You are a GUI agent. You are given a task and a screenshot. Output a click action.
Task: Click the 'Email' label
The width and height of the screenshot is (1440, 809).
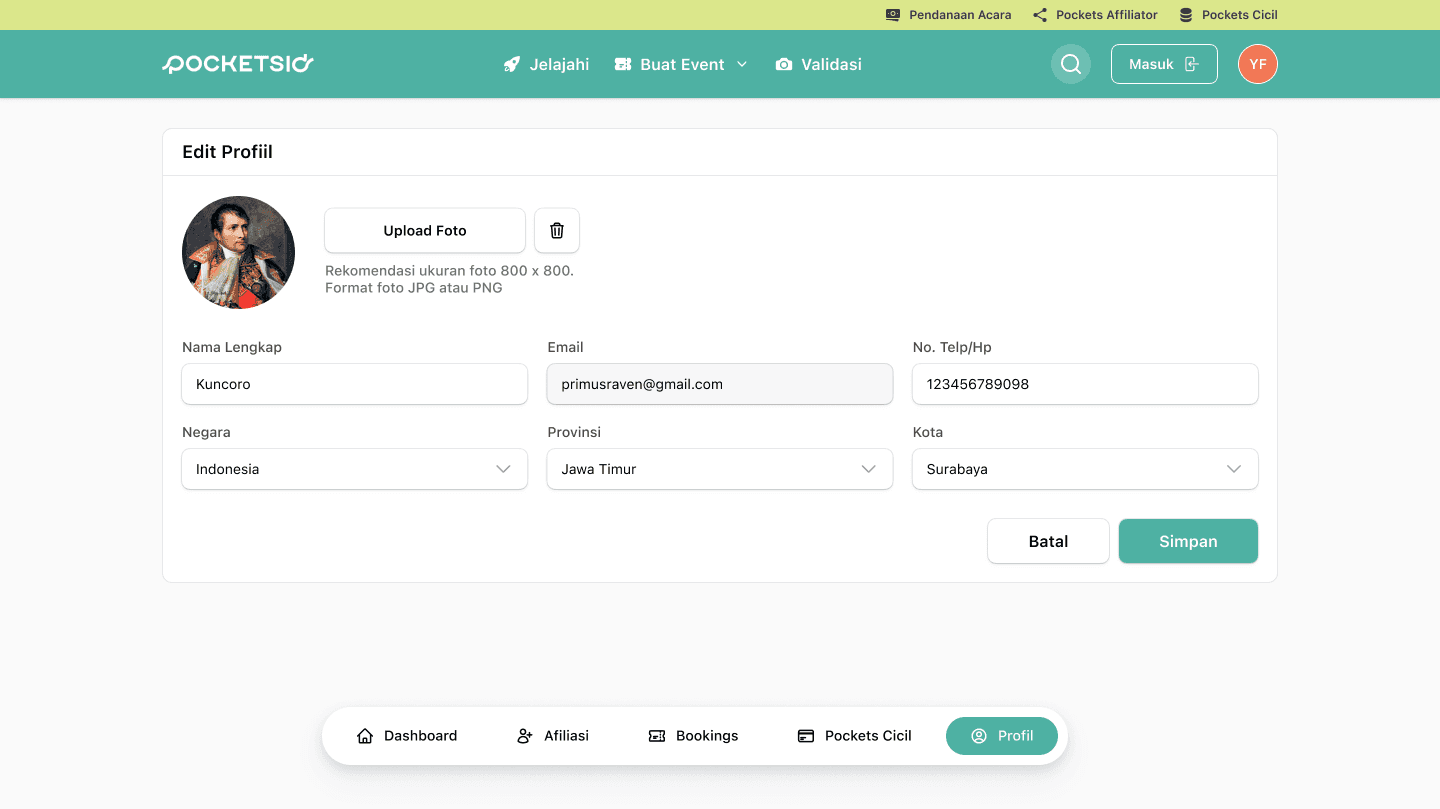click(565, 347)
